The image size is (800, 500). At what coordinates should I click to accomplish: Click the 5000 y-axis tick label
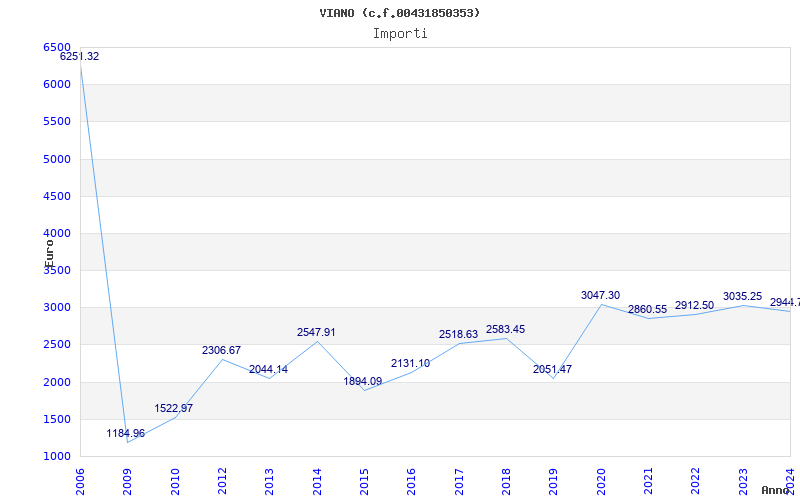tap(57, 159)
